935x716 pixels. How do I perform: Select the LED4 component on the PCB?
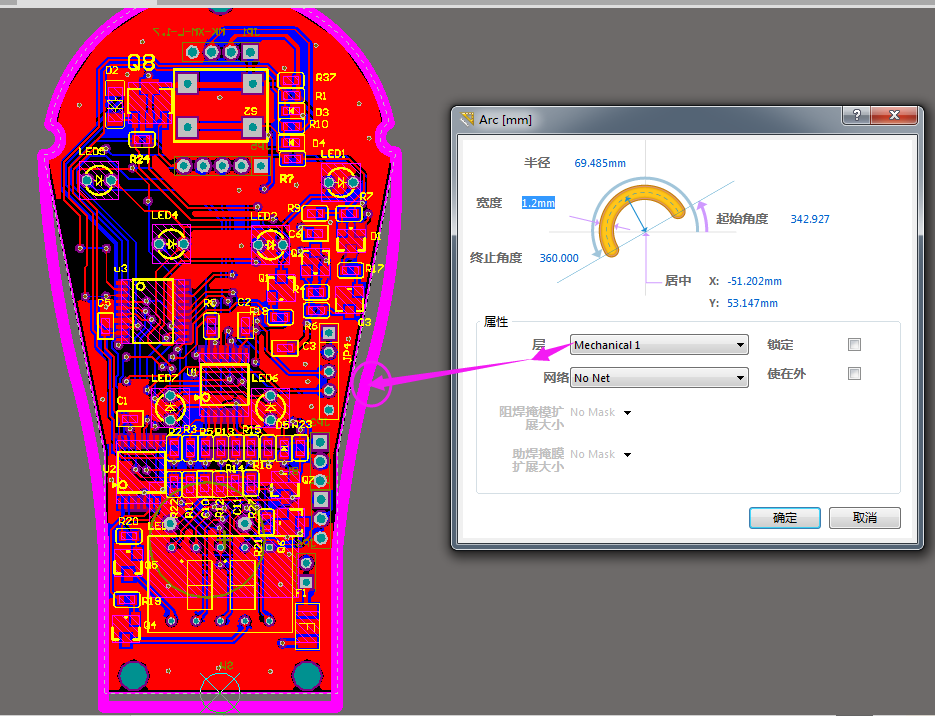pyautogui.click(x=172, y=242)
